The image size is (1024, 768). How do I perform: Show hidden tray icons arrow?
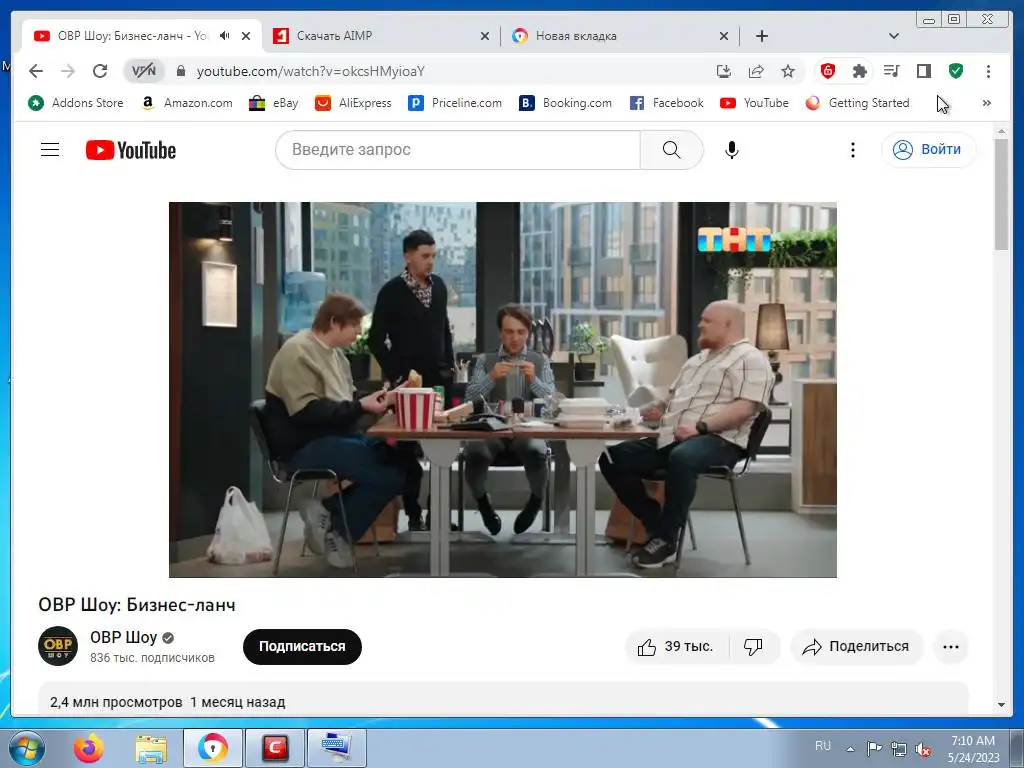[x=850, y=748]
